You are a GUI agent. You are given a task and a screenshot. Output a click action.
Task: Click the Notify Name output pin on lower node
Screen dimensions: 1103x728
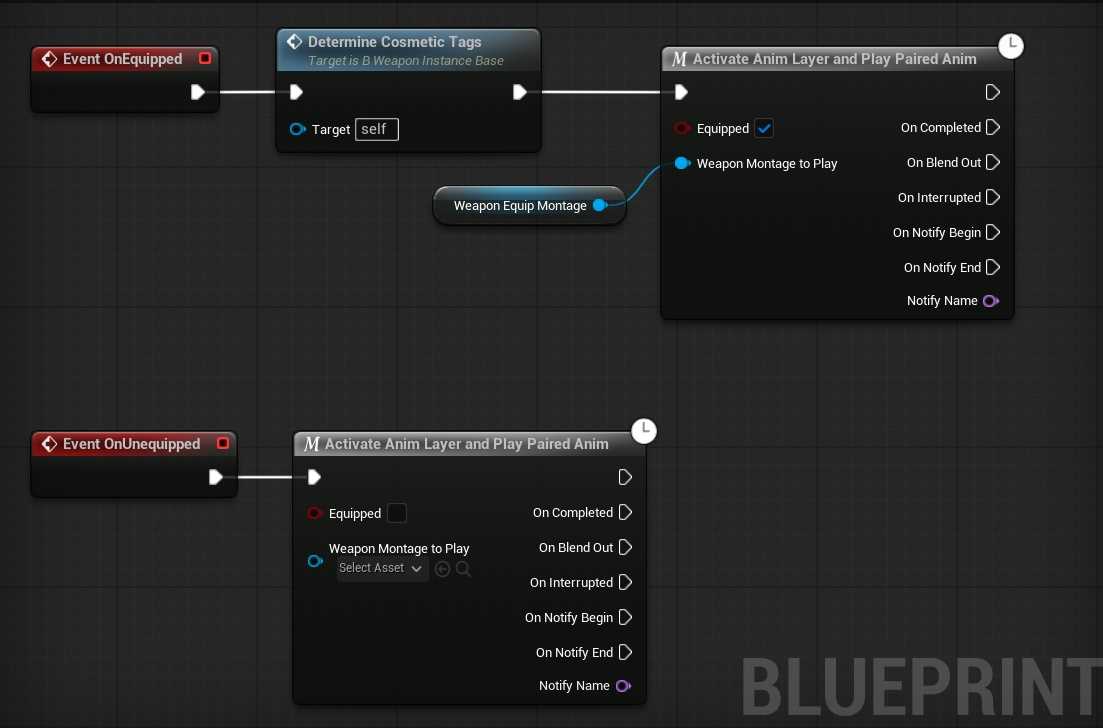[624, 686]
